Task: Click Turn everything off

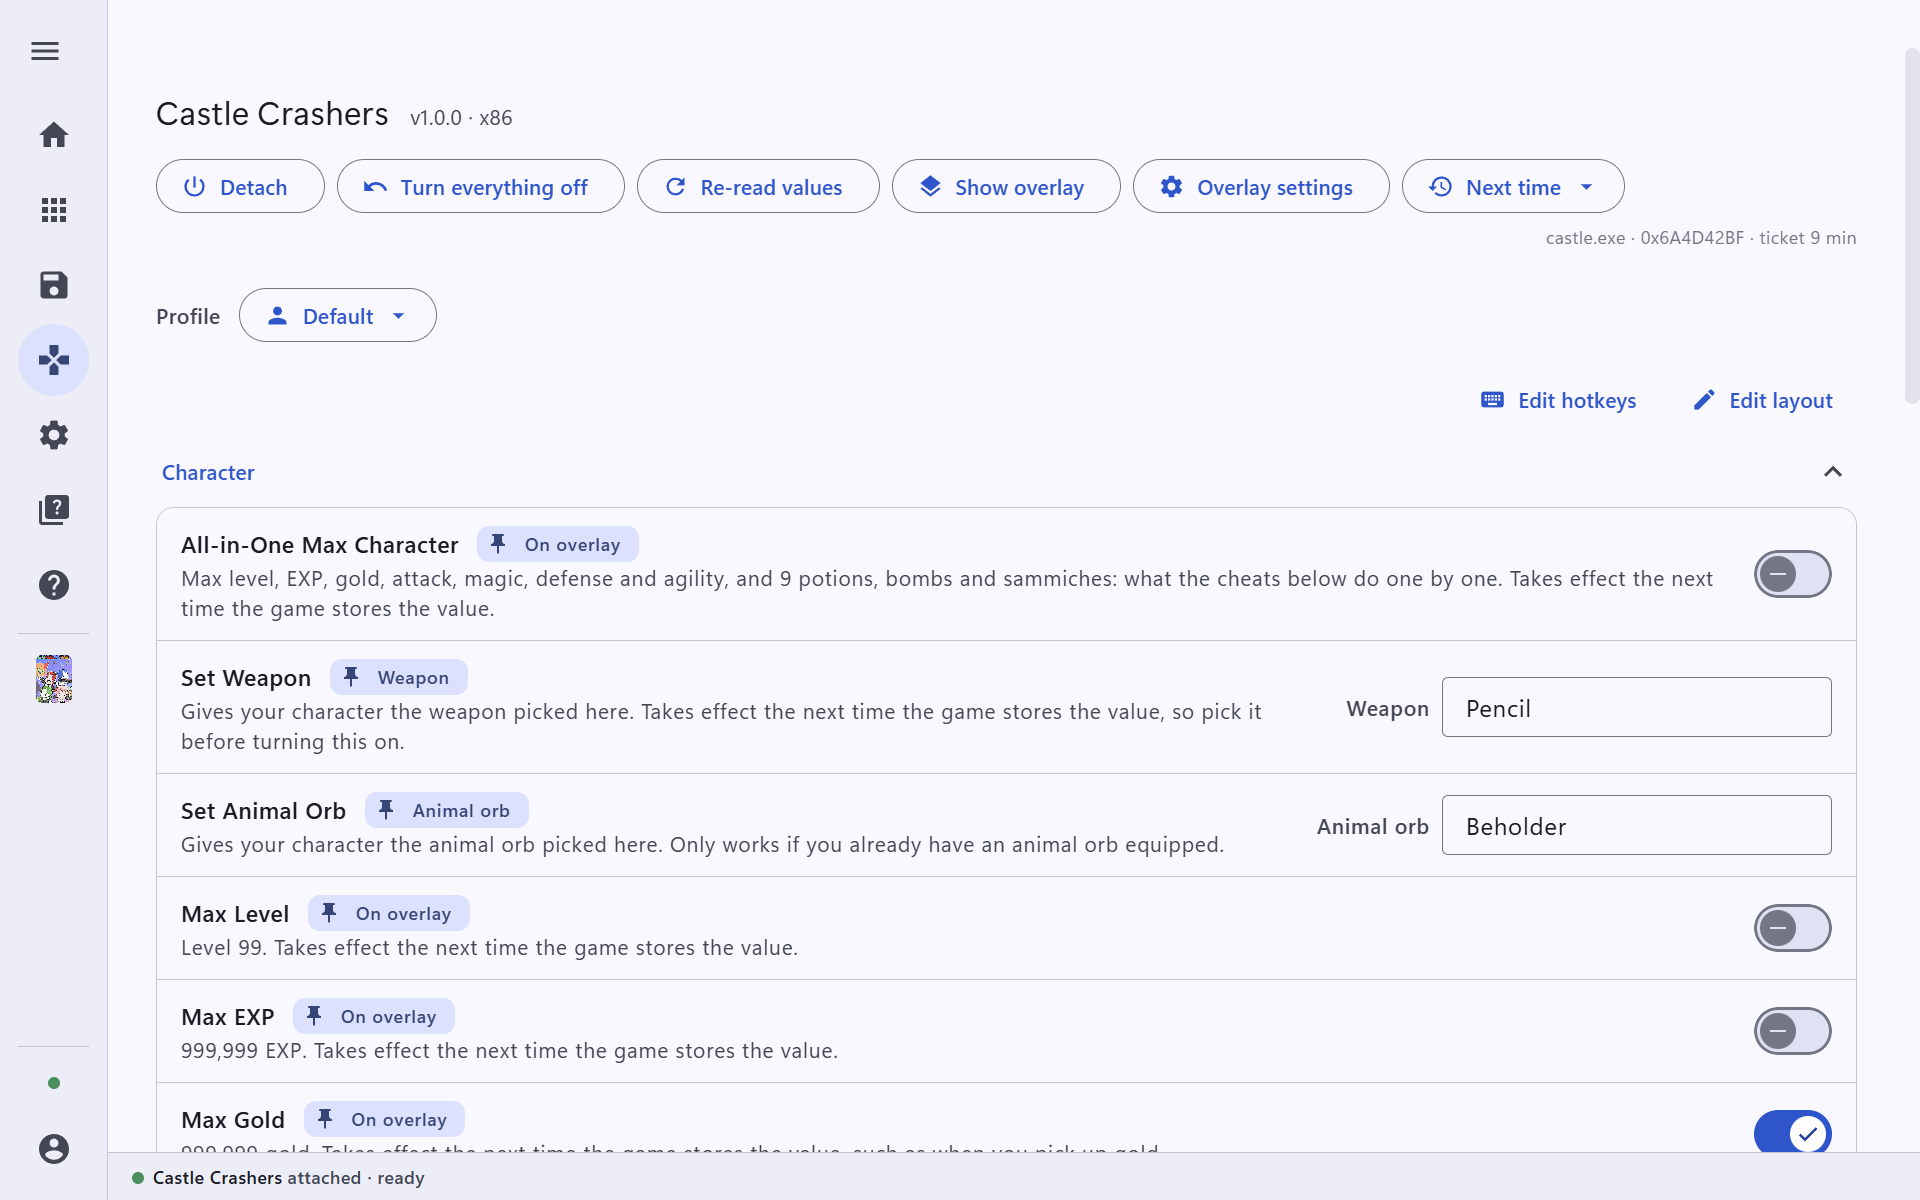Action: pyautogui.click(x=480, y=187)
